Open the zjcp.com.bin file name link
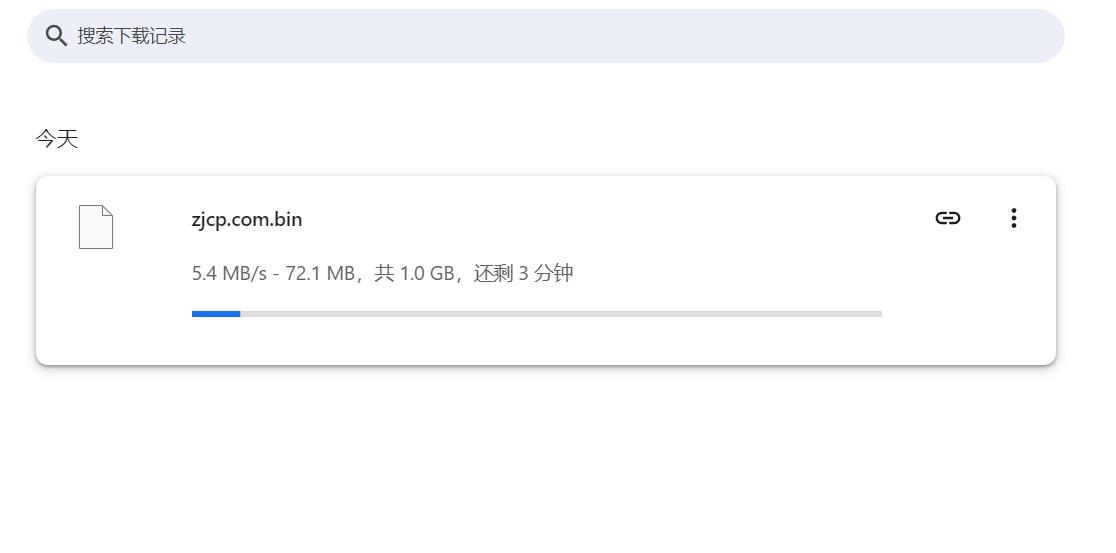 pyautogui.click(x=247, y=219)
